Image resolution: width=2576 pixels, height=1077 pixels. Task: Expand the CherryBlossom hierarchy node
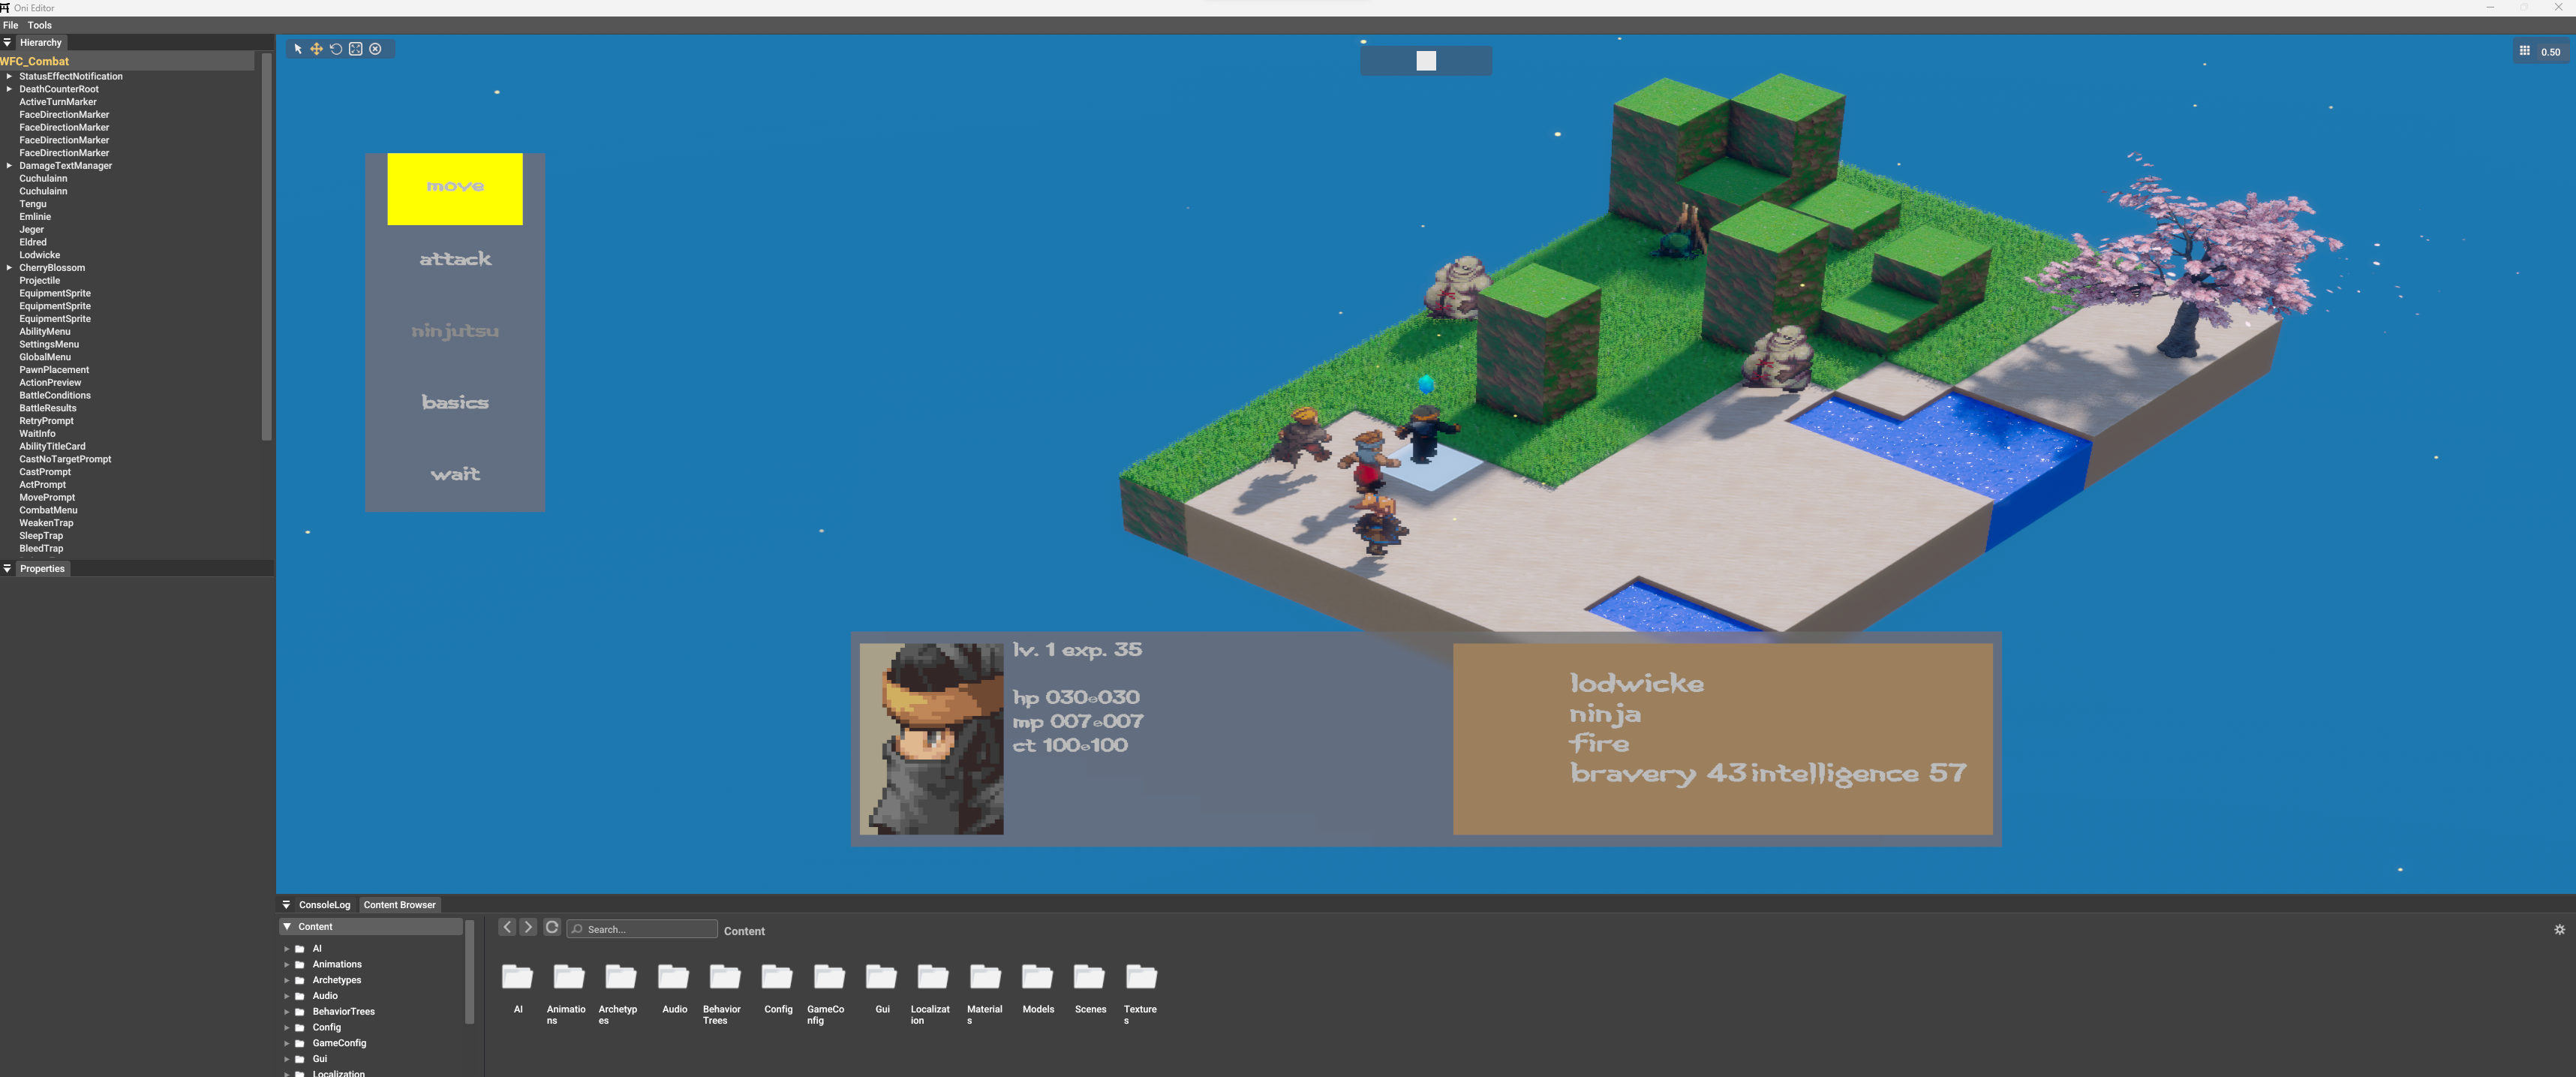point(9,268)
